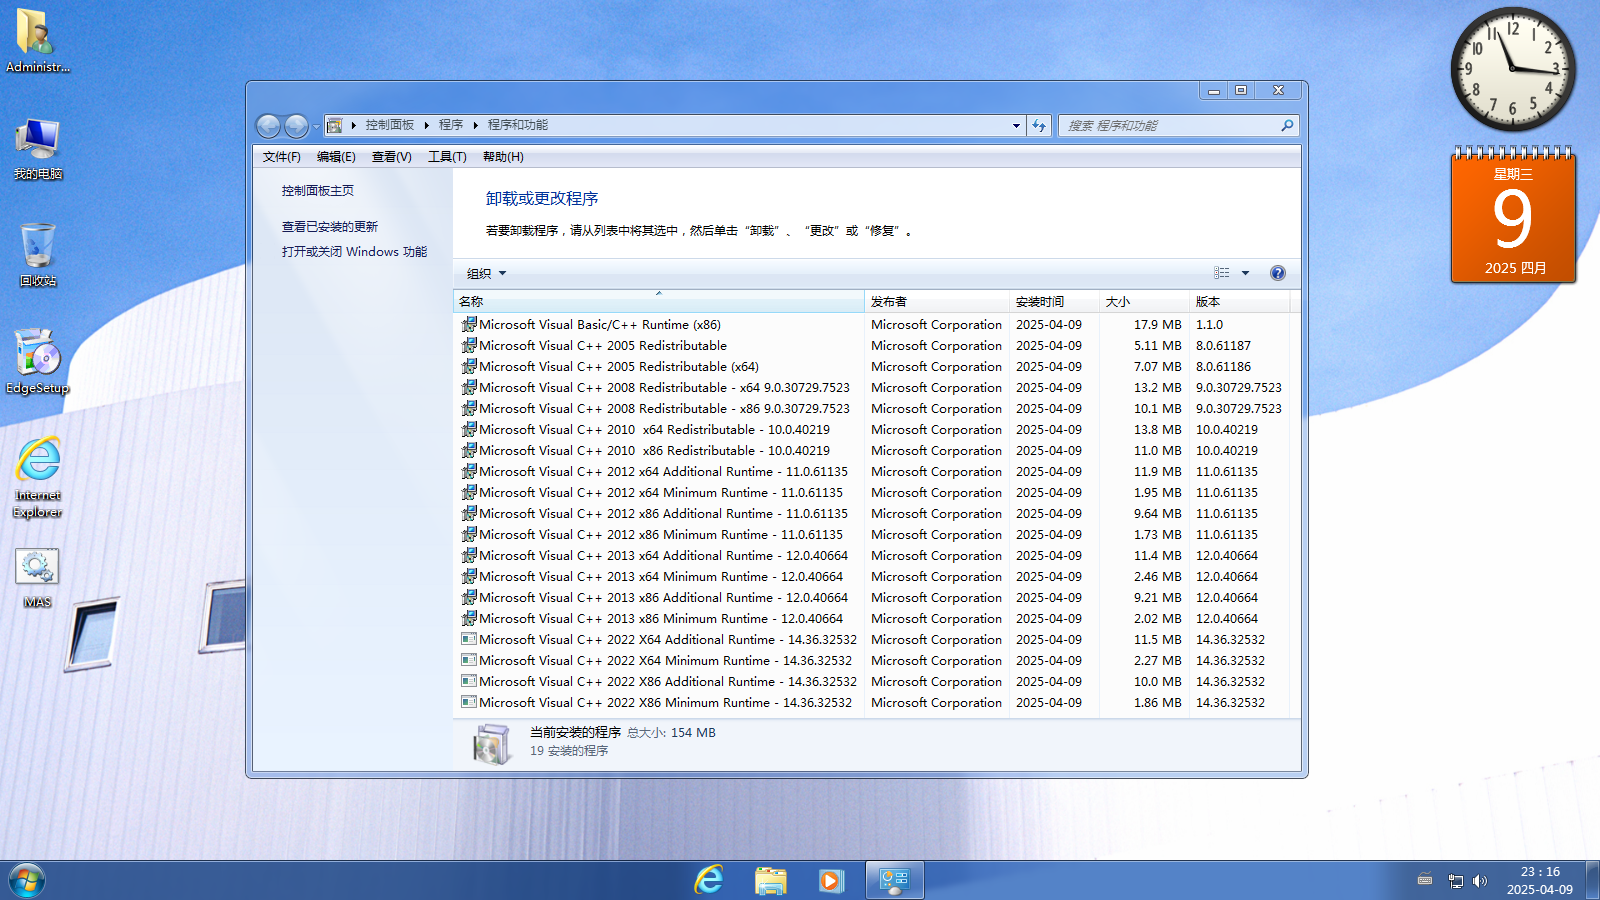The height and width of the screenshot is (900, 1600).
Task: Select icon of Visual C++ 2010 x86 Redistributable
Action: 469,450
